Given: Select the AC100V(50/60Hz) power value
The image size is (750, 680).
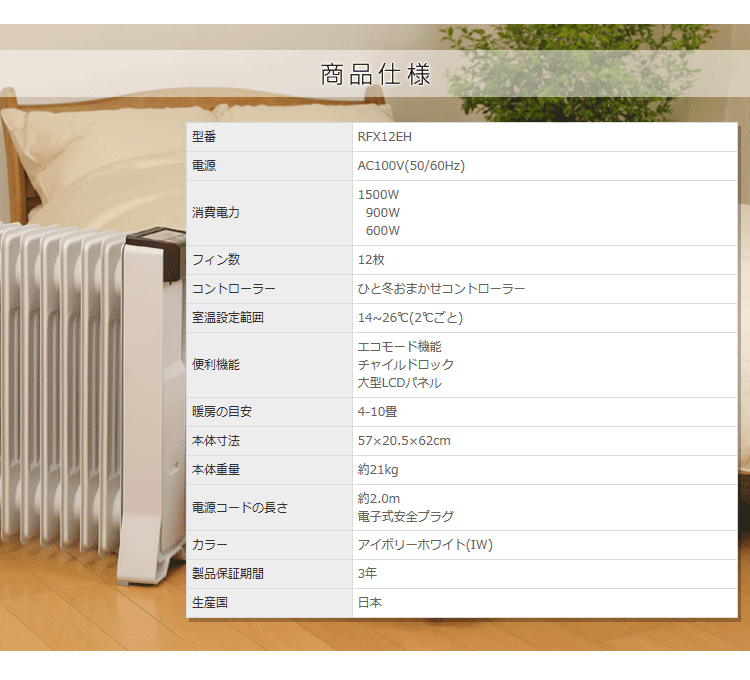Looking at the screenshot, I should tap(411, 166).
